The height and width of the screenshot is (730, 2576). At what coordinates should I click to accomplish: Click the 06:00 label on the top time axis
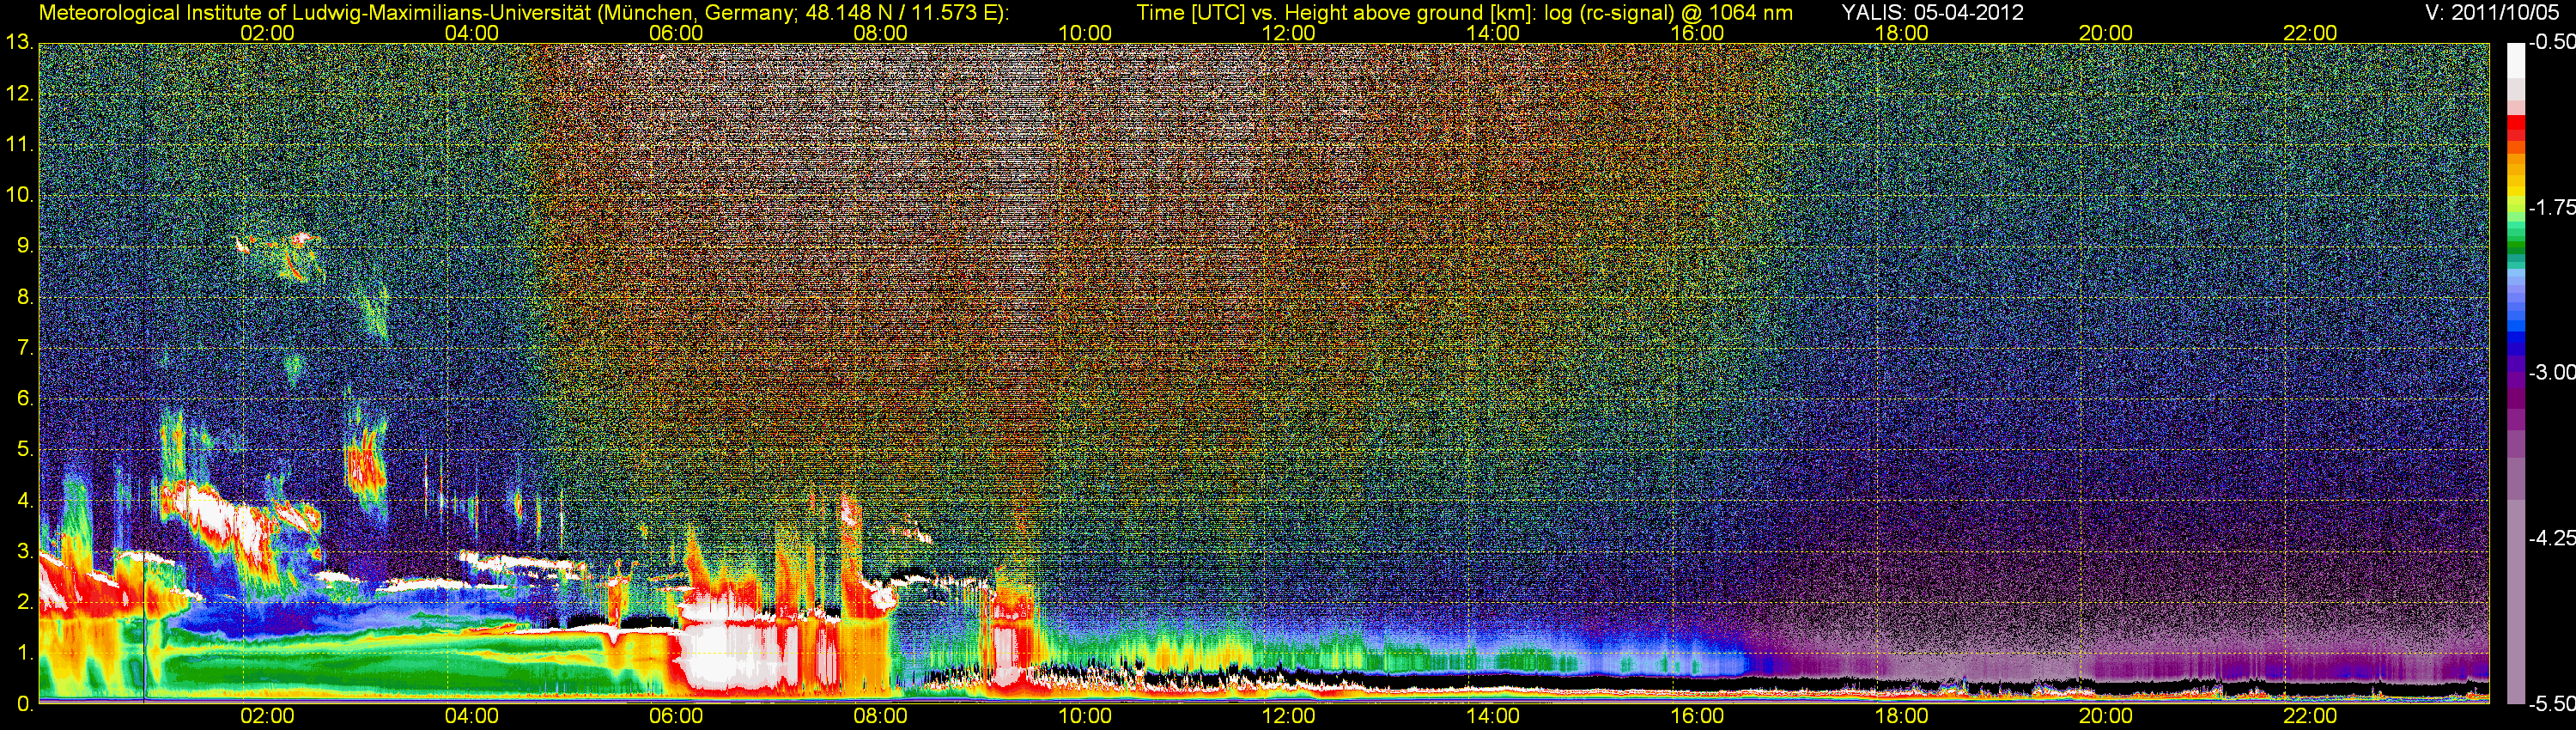(x=676, y=33)
